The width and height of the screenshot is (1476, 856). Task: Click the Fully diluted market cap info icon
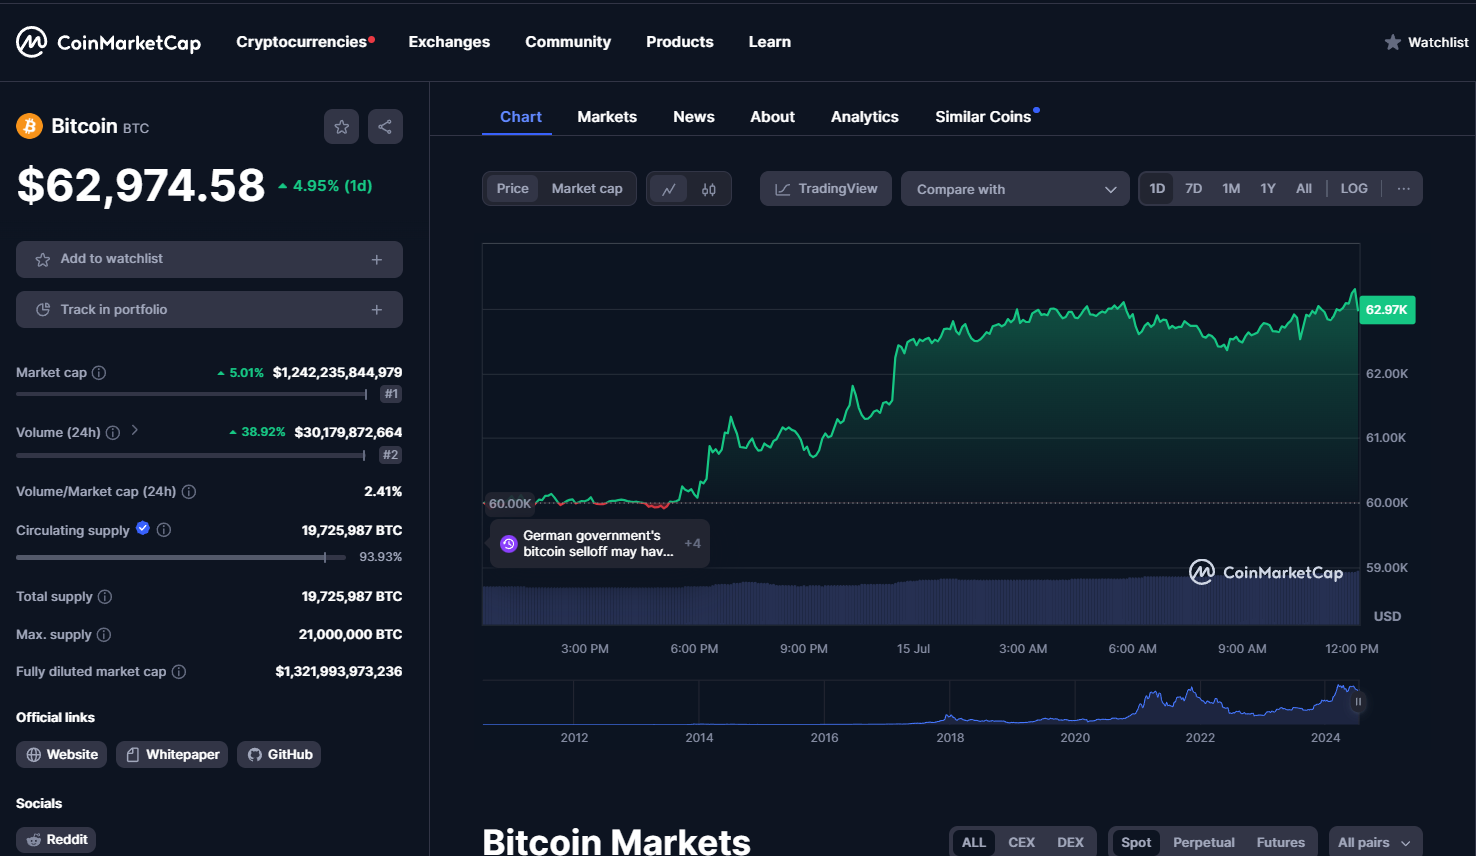click(179, 672)
